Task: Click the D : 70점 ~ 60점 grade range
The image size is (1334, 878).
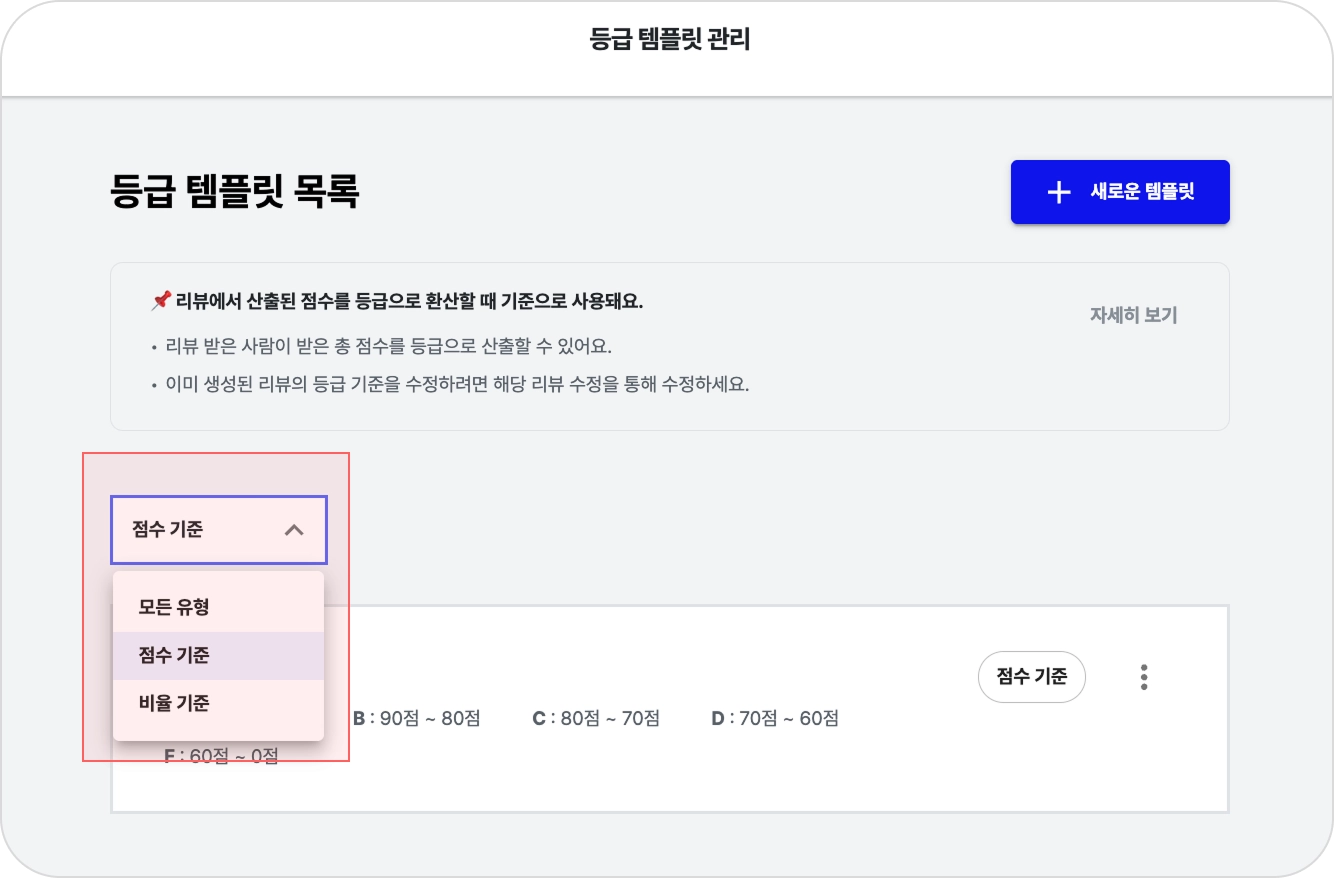Action: (775, 718)
